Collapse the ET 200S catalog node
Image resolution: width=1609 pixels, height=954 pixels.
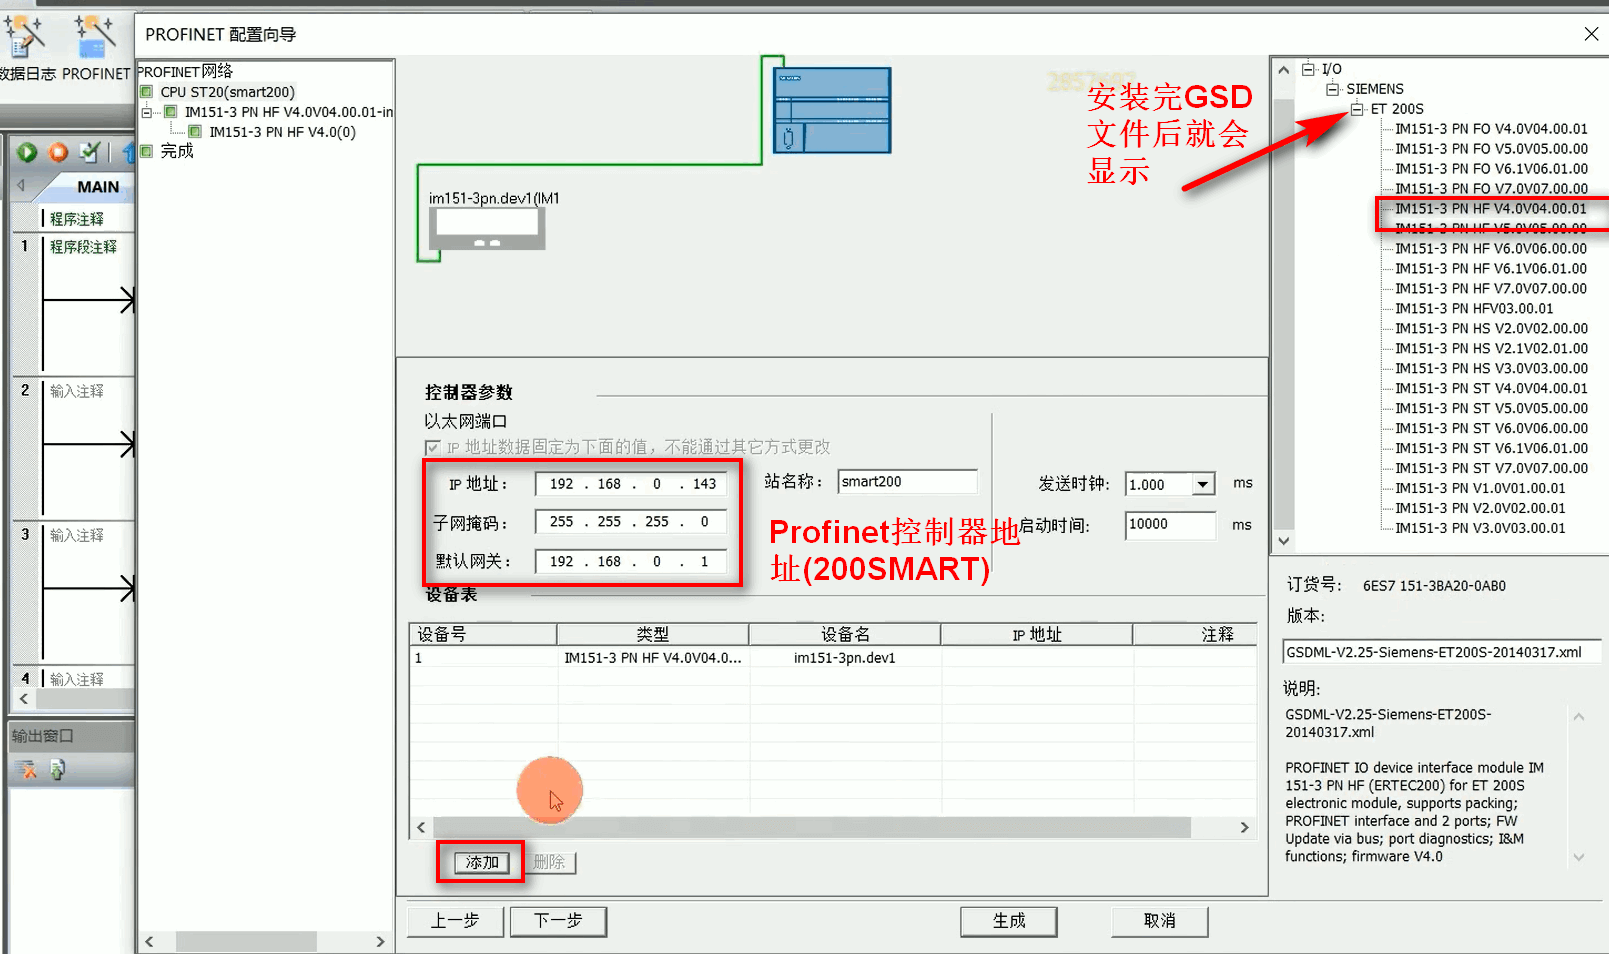coord(1357,109)
